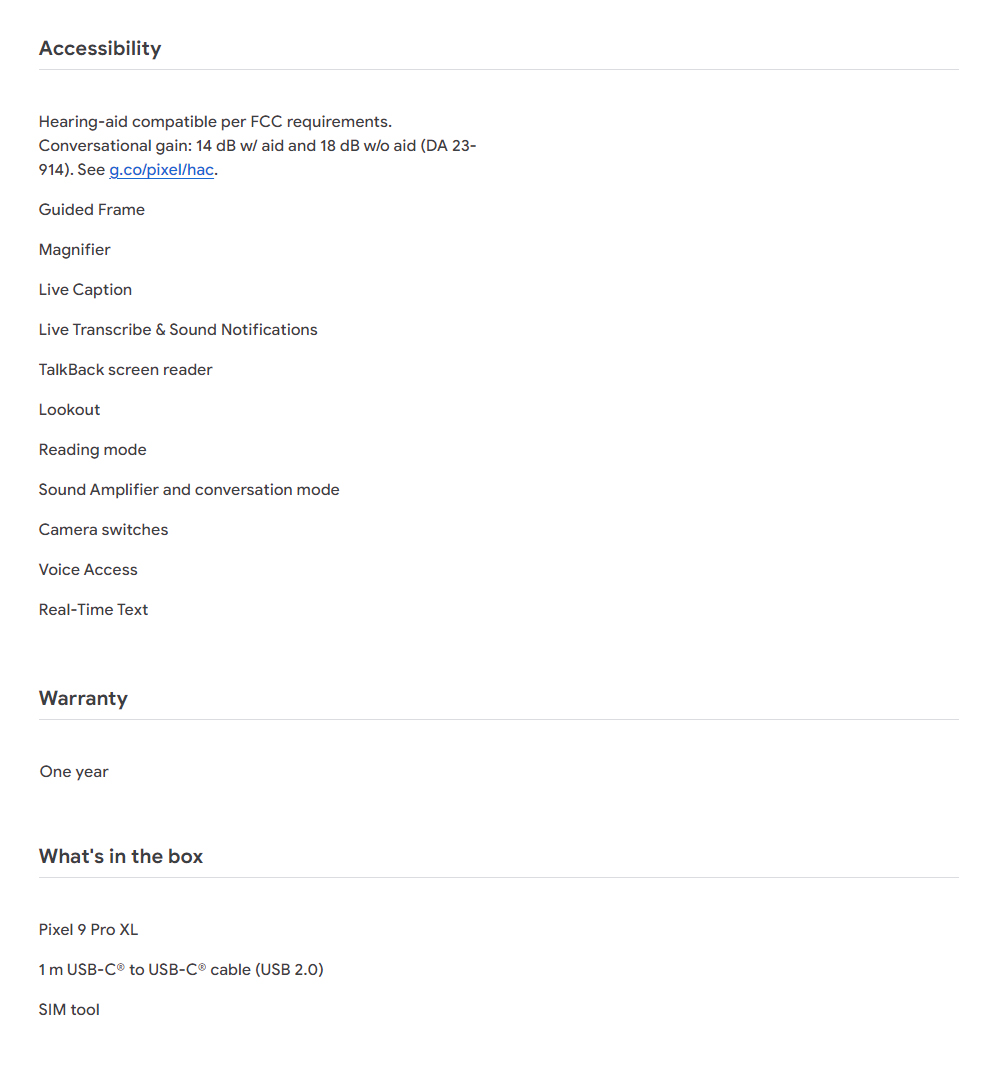
Task: Click the hearing-aid compatible FCC requirements text
Action: 215,122
